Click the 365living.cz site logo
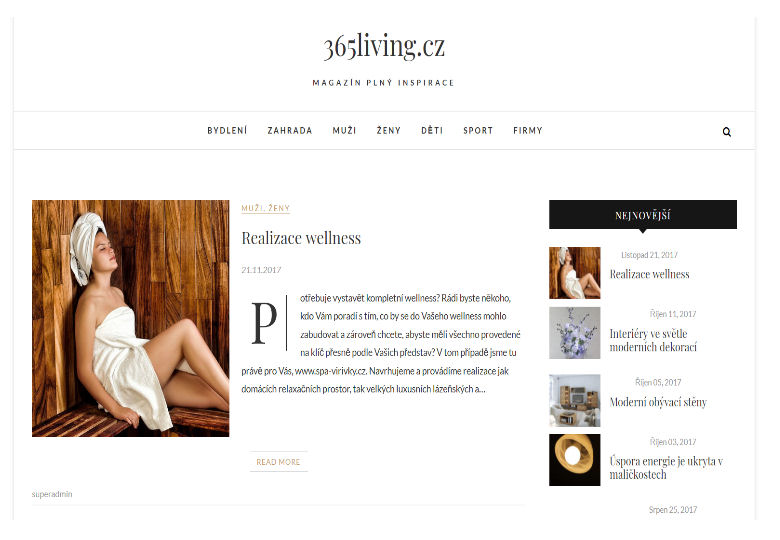Viewport: 780px width, 540px height. 384,47
